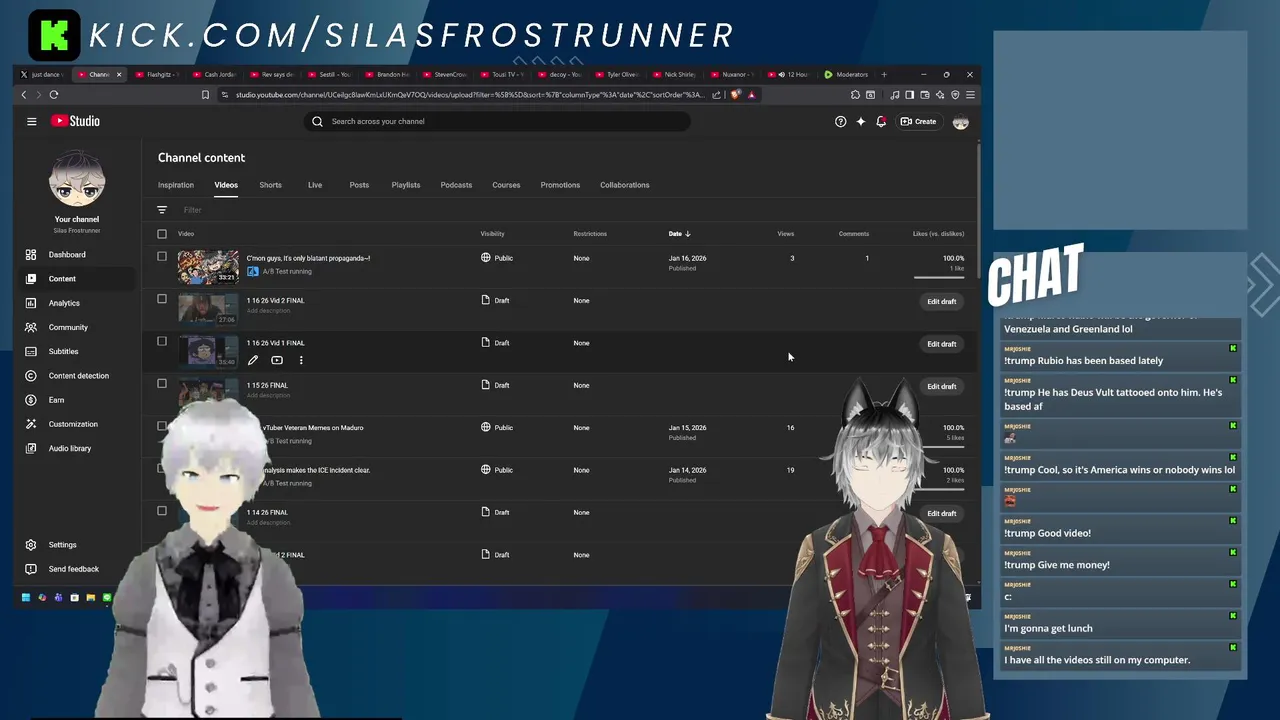This screenshot has height=720, width=1280.
Task: Click Edit draft for 1 14 26 FINAL
Action: click(x=941, y=513)
